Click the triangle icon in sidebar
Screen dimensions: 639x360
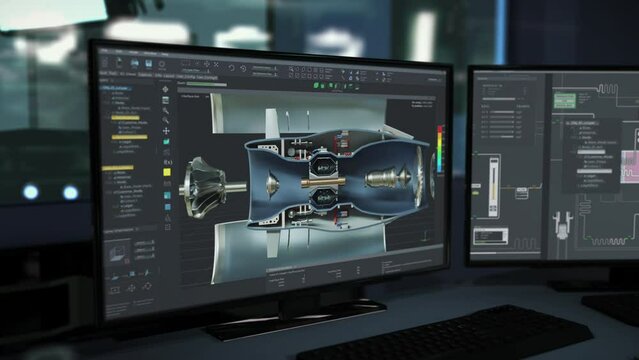(167, 217)
